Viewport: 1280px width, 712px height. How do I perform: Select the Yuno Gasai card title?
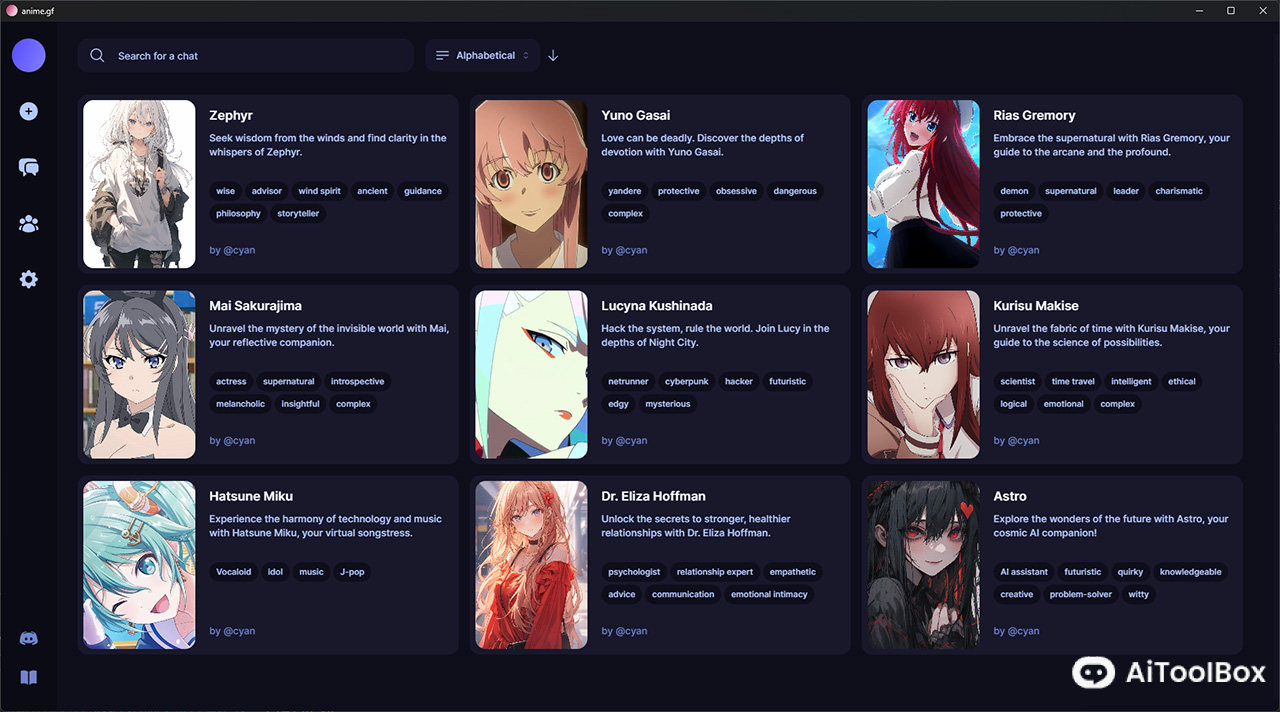[x=636, y=115]
